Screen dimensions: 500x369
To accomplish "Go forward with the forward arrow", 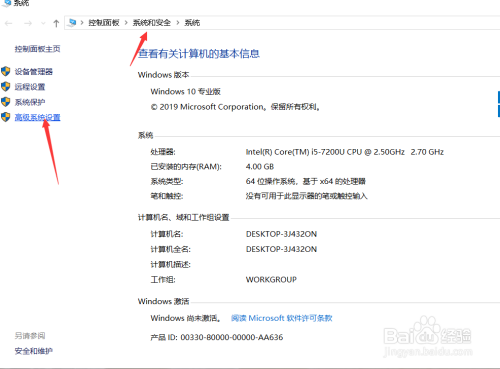I will (x=28, y=23).
